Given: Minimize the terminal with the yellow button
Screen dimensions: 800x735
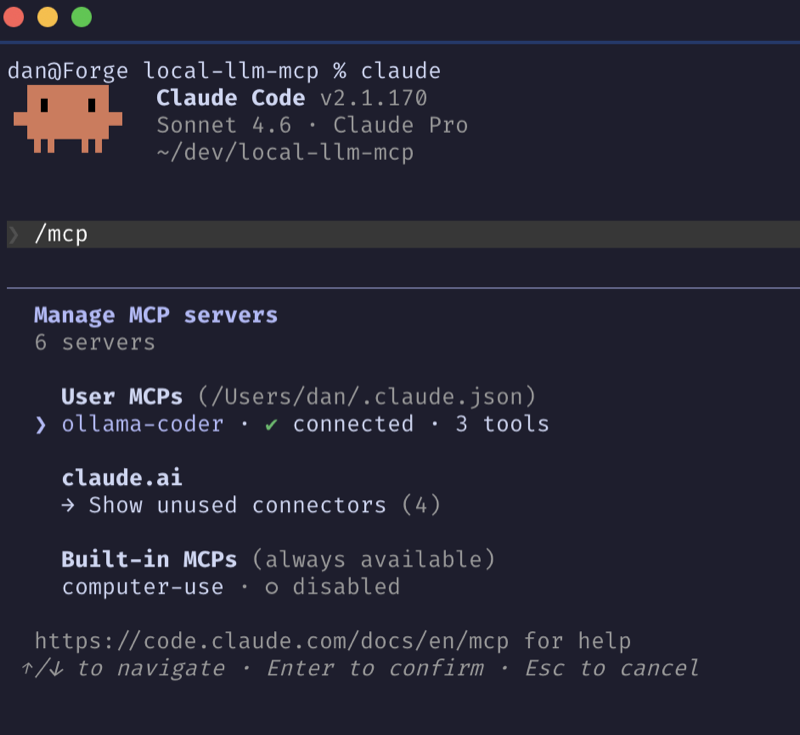Looking at the screenshot, I should click(x=47, y=17).
